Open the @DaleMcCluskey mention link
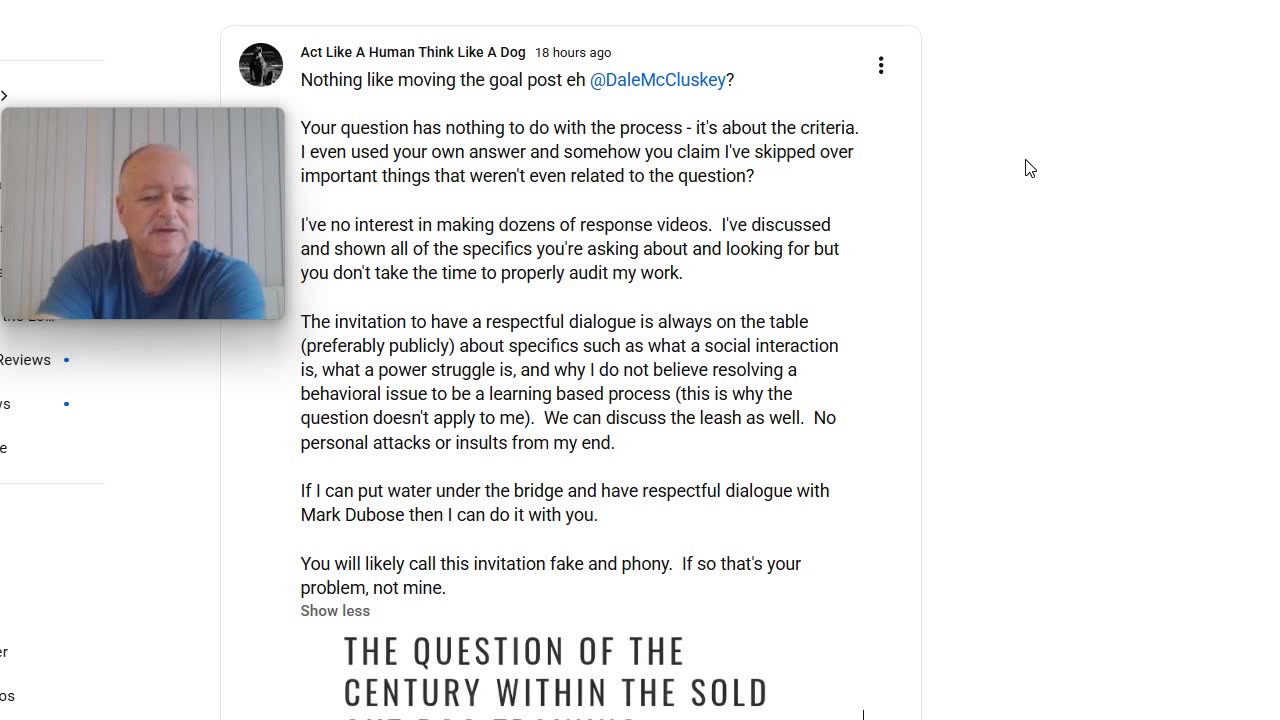Image resolution: width=1280 pixels, height=720 pixels. coord(657,80)
